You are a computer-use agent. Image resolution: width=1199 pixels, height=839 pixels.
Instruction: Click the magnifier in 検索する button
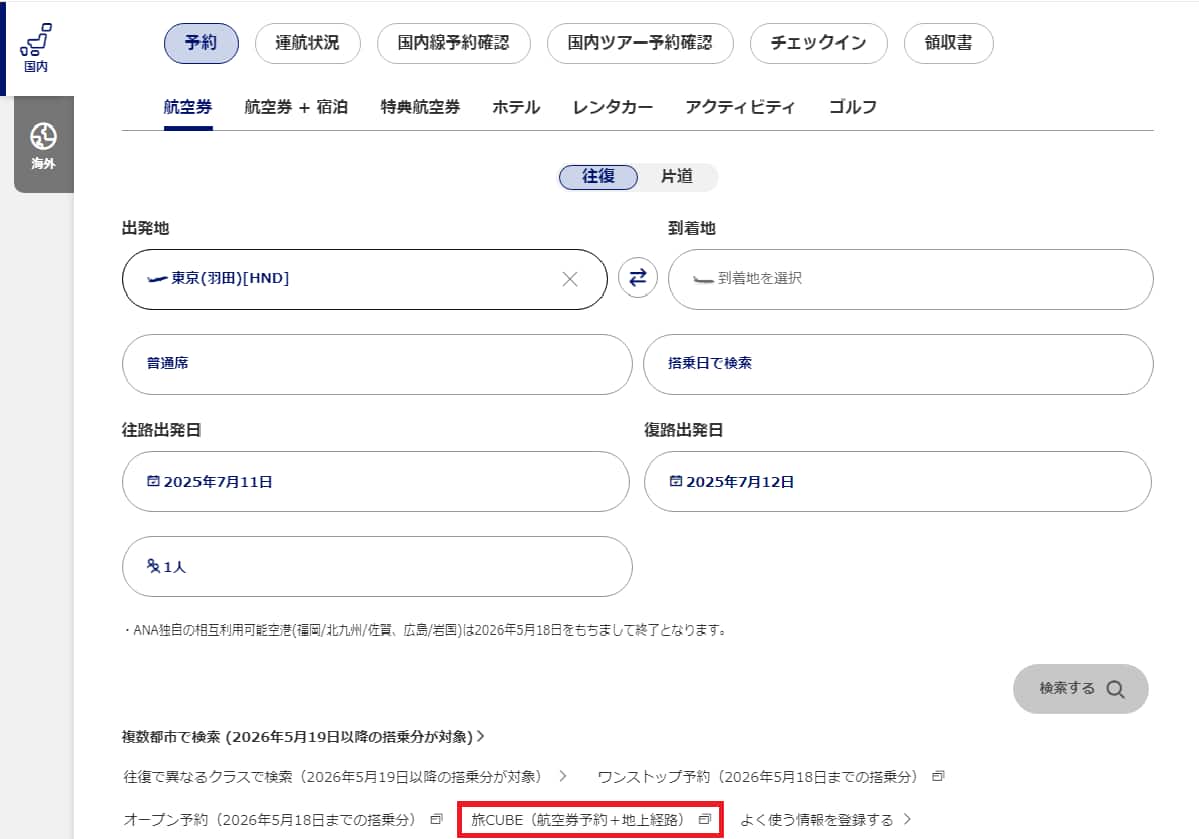pyautogui.click(x=1116, y=689)
